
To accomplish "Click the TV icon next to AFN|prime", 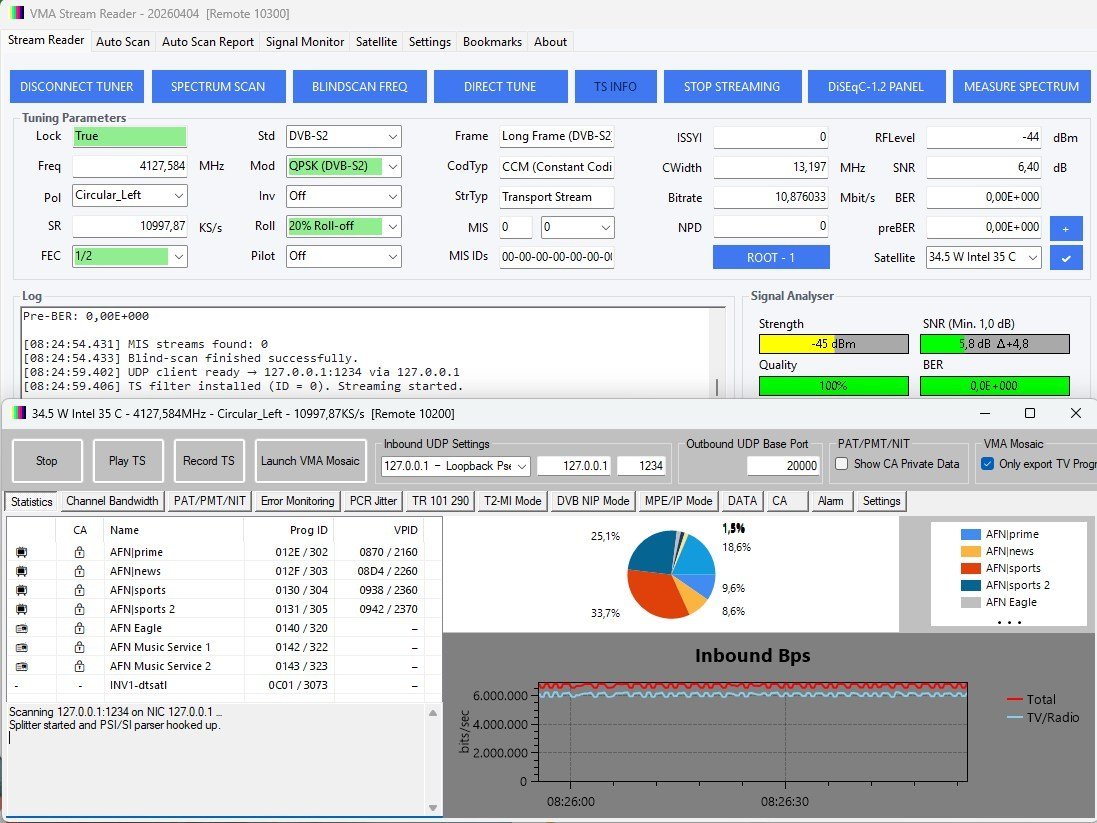I will [21, 552].
